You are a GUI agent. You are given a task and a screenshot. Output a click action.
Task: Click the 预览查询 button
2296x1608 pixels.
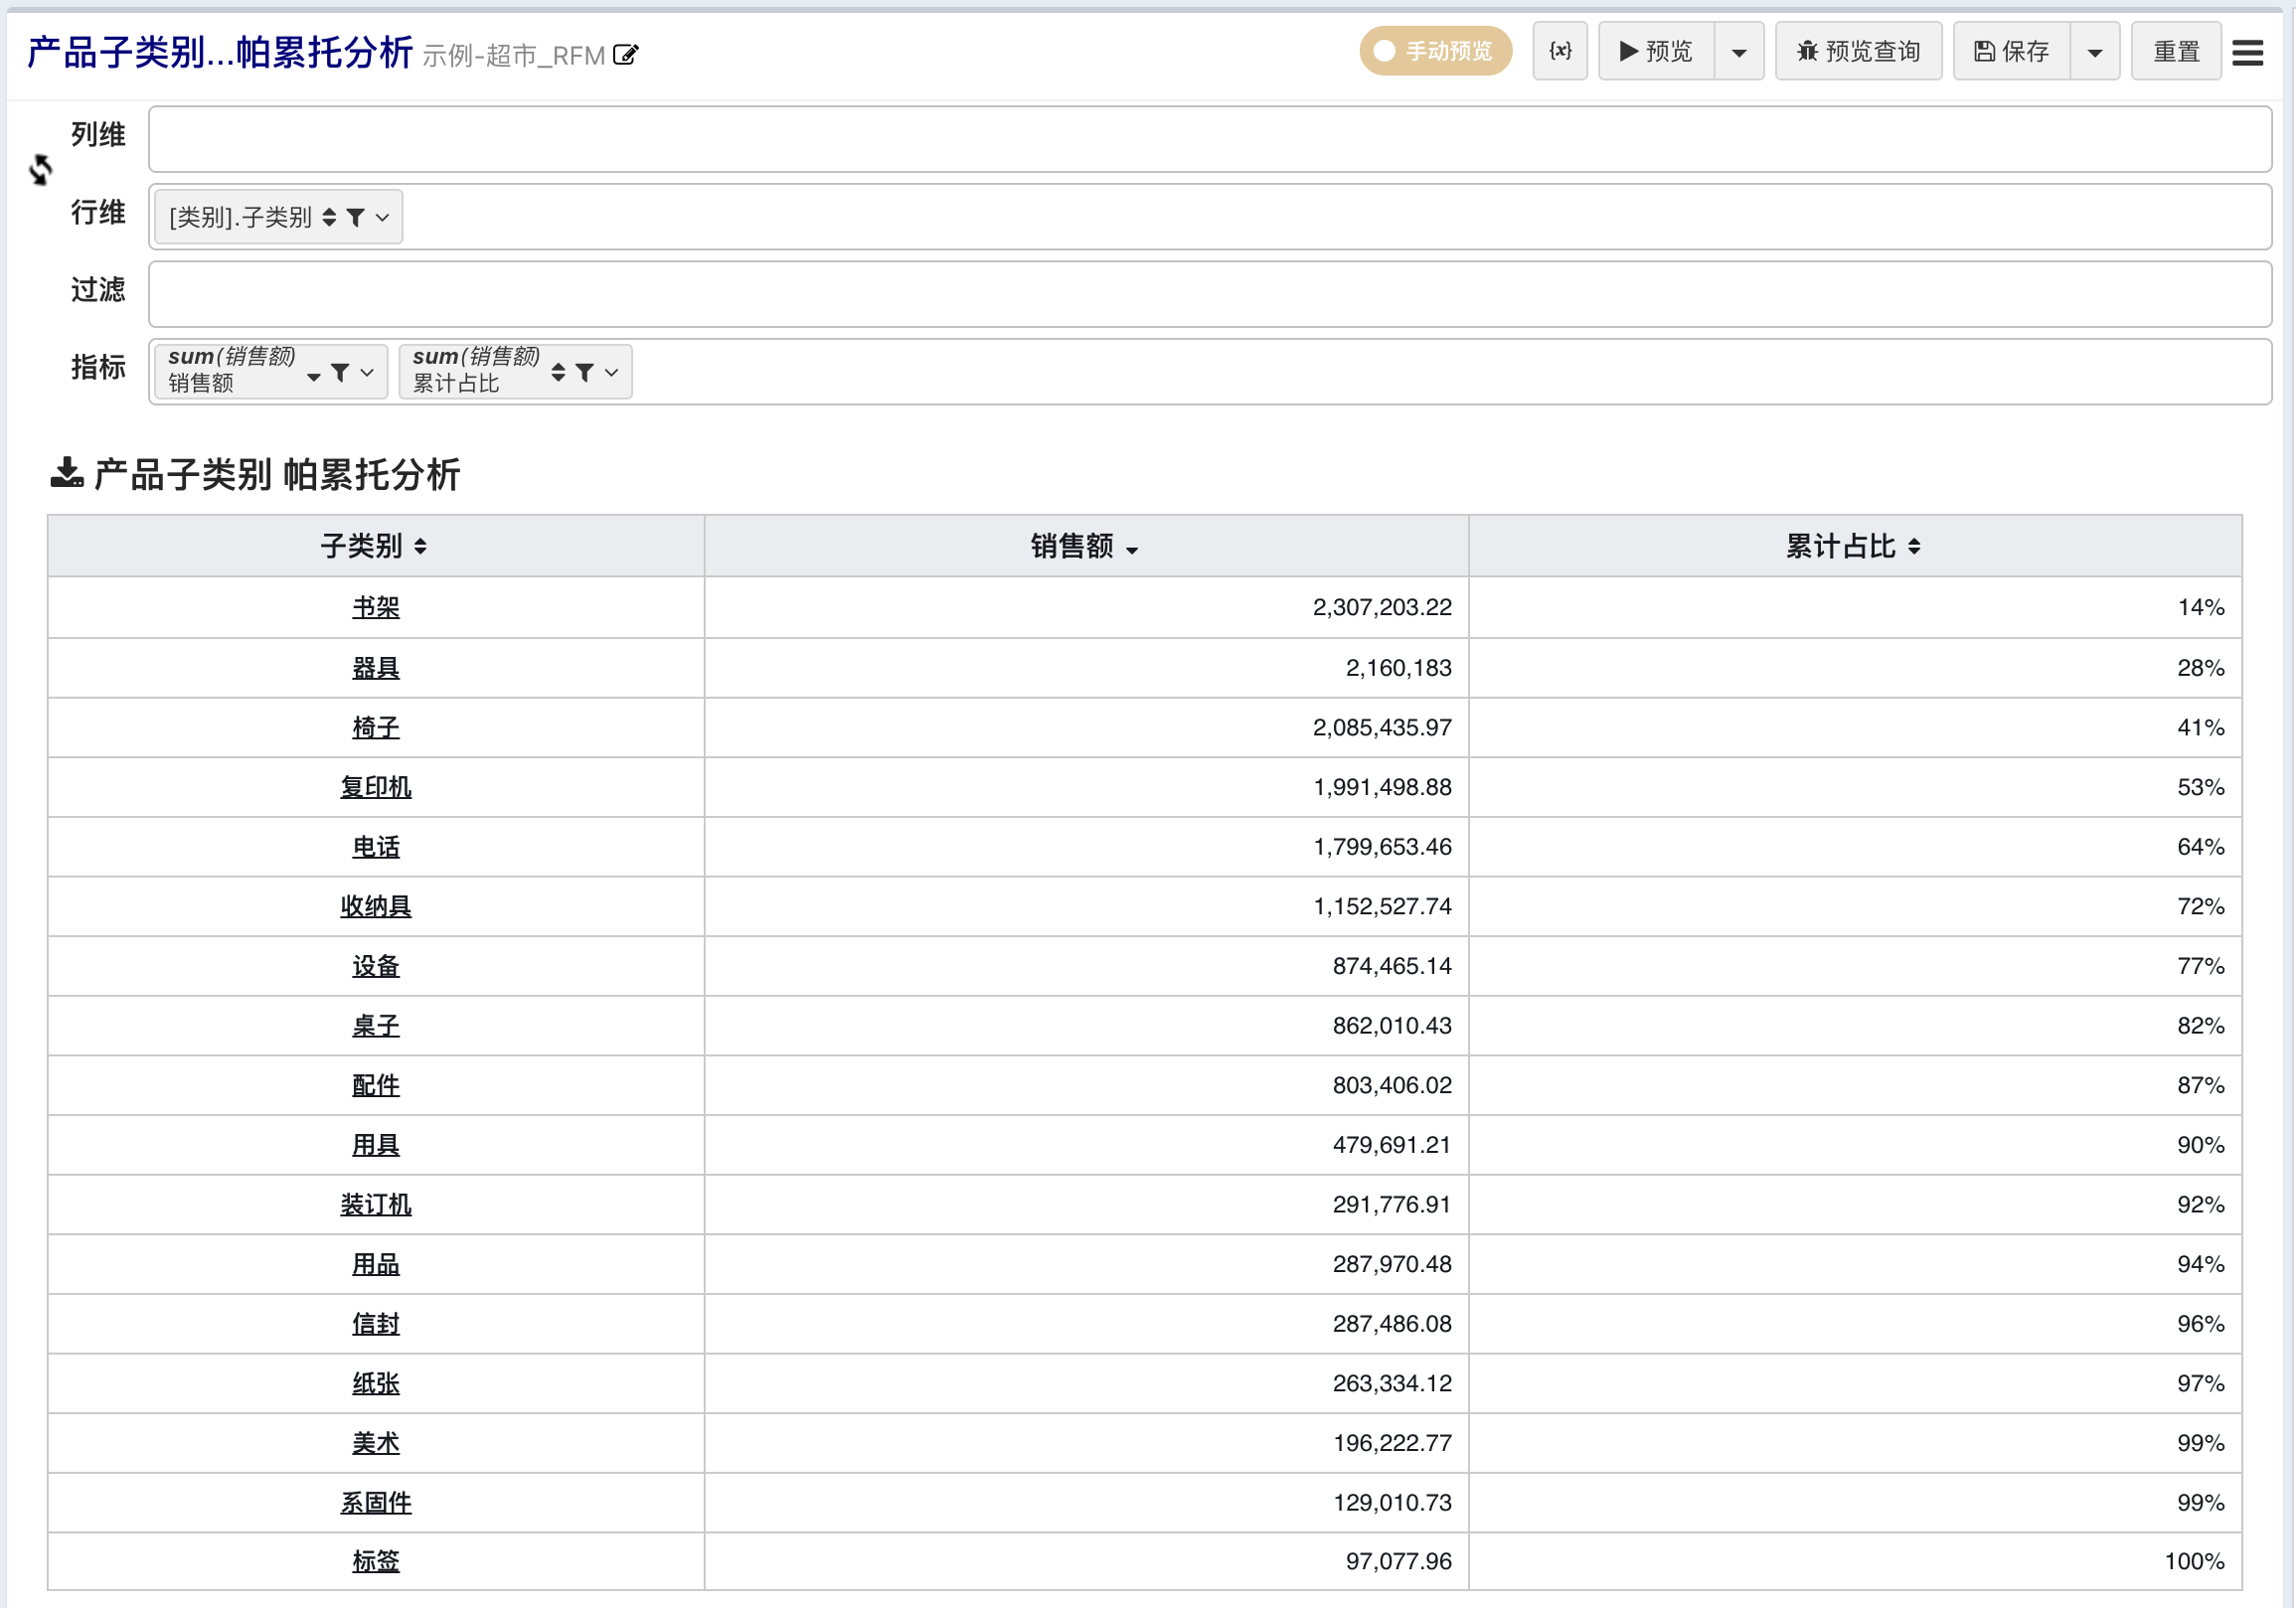(x=1858, y=51)
